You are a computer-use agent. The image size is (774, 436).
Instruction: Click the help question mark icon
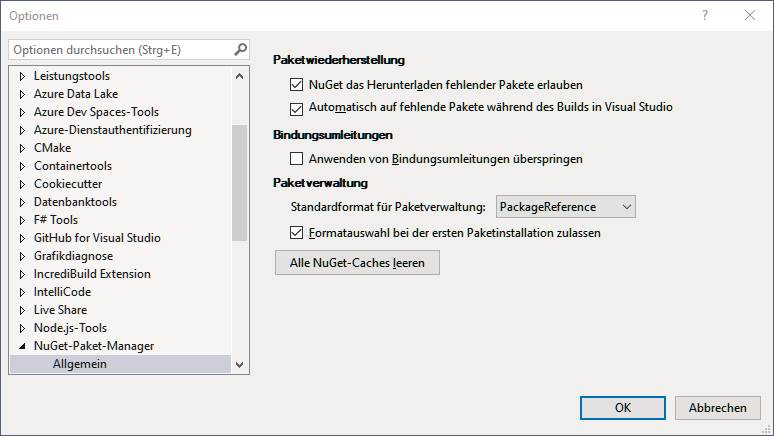(x=705, y=15)
